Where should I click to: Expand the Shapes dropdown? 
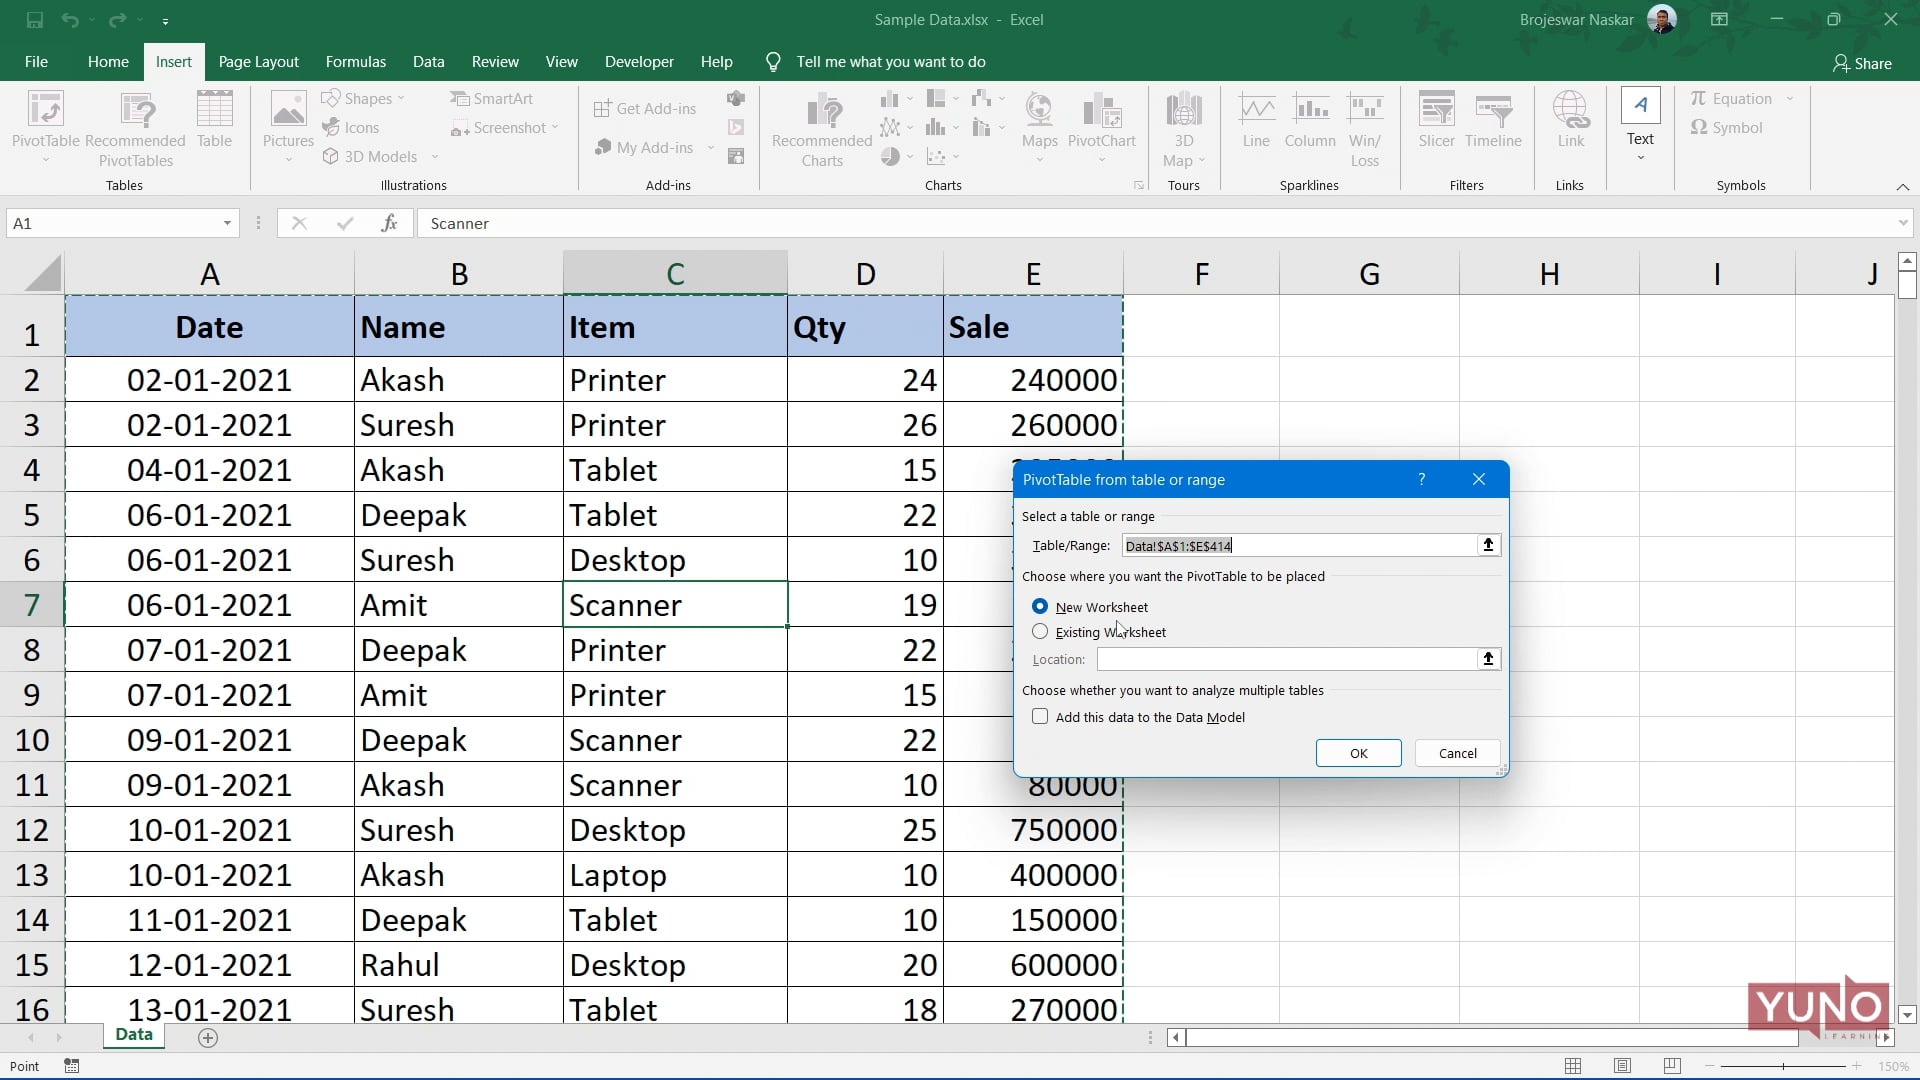[401, 98]
